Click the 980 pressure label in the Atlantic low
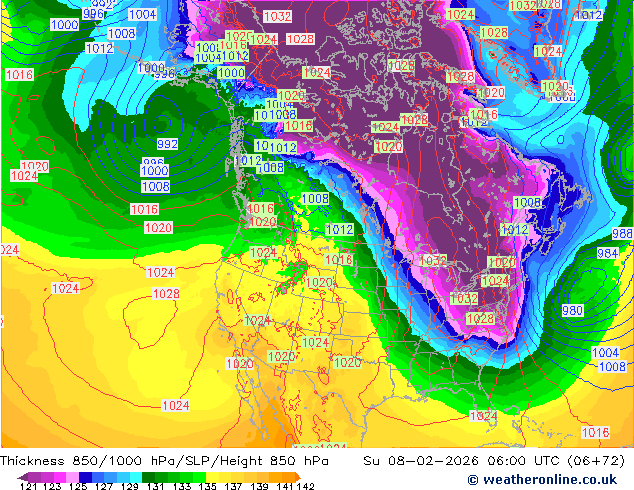The image size is (634, 490). [x=573, y=310]
